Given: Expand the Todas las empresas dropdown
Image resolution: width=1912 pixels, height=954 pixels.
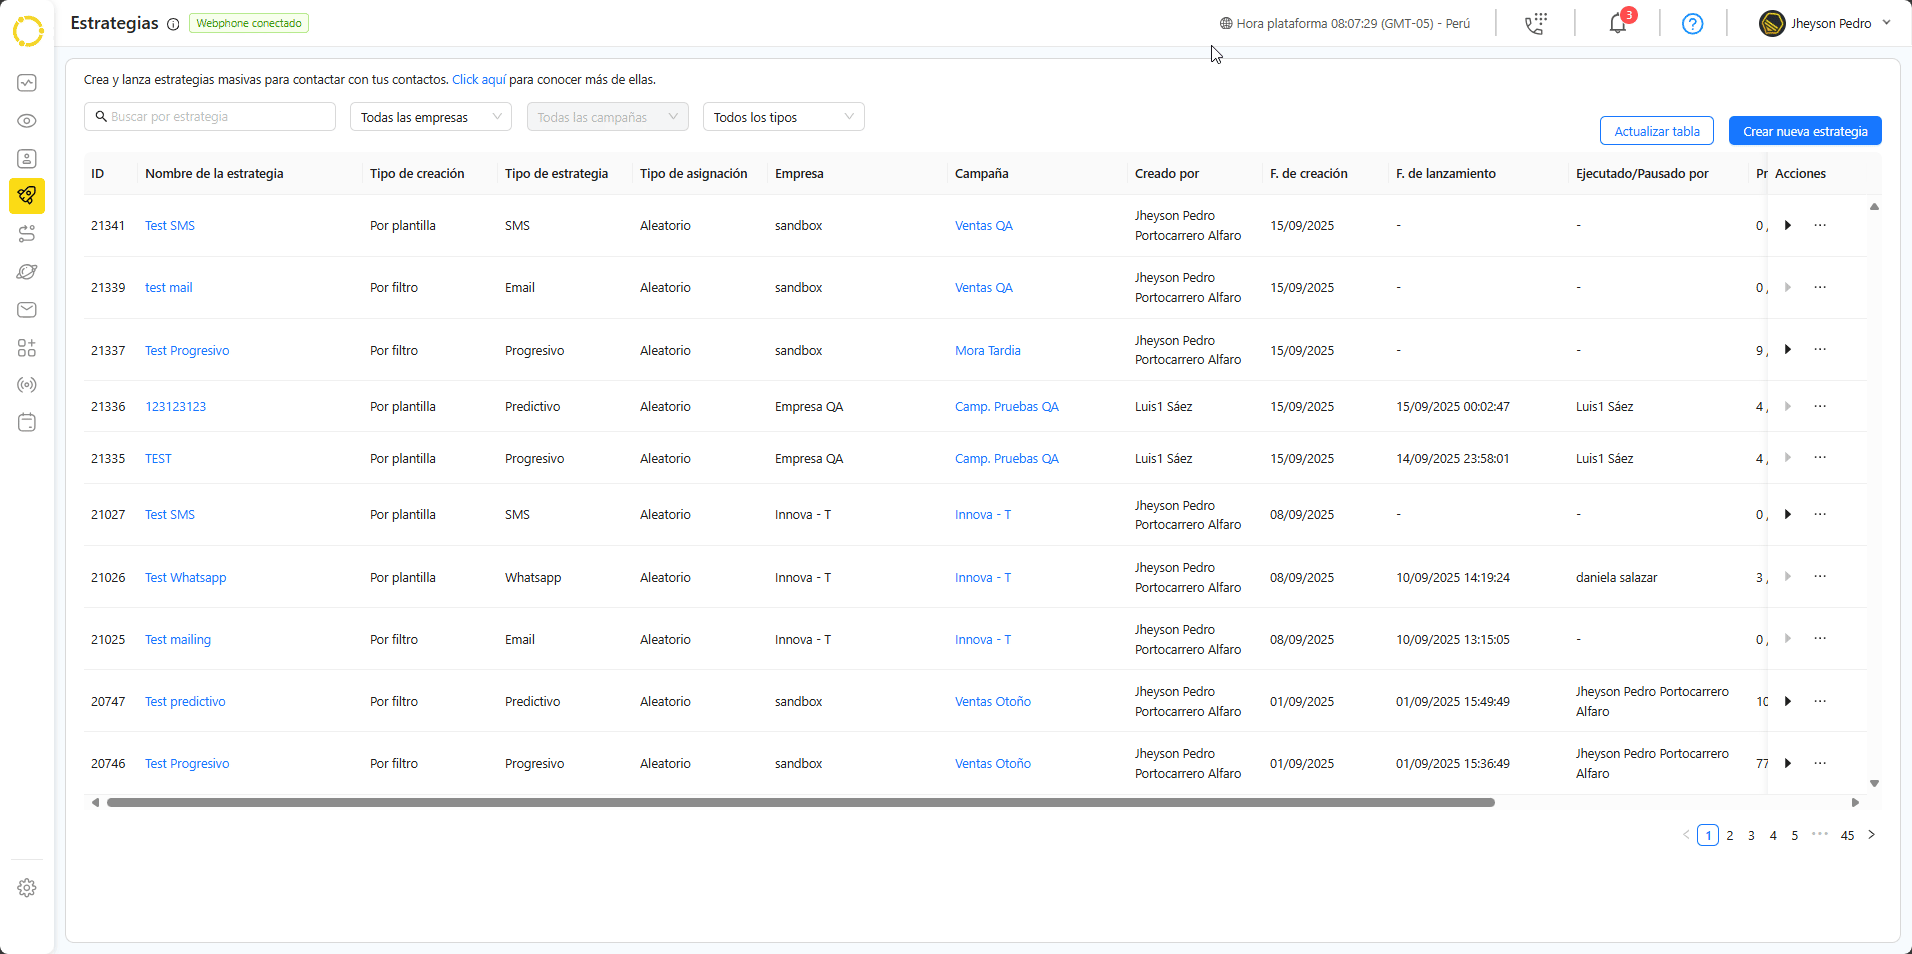Looking at the screenshot, I should [x=430, y=117].
